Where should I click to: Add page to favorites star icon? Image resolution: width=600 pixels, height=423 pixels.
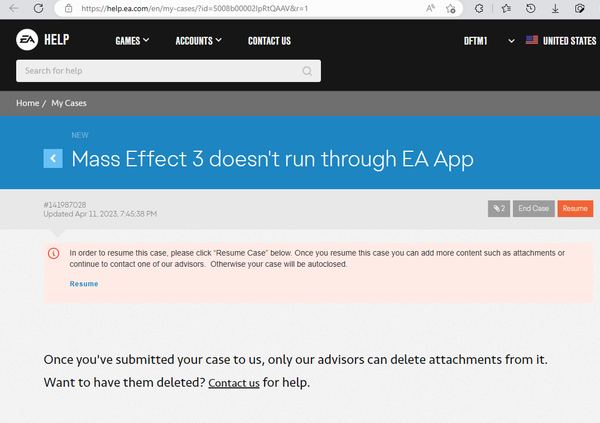pos(451,8)
